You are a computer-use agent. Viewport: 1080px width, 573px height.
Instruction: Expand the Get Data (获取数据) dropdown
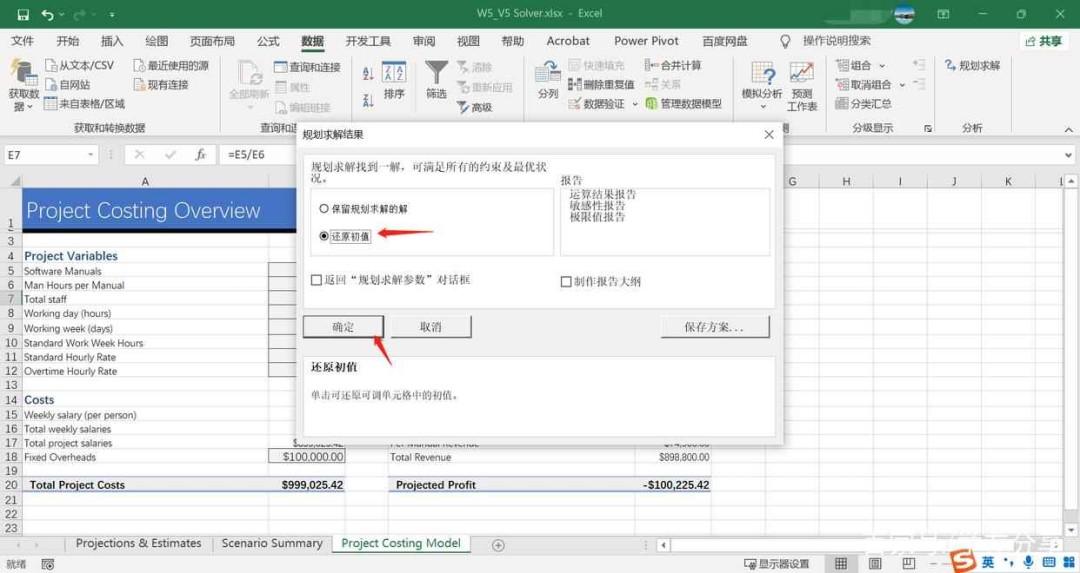point(23,86)
